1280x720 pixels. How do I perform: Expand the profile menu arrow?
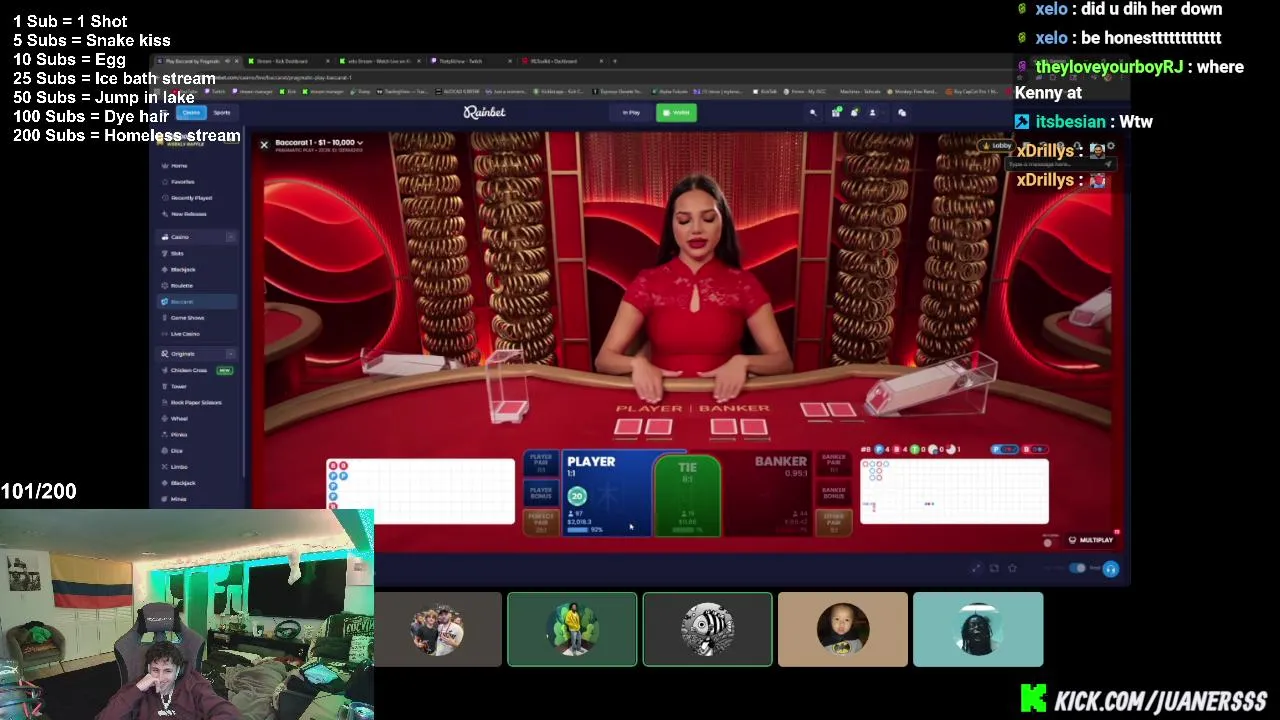[880, 113]
